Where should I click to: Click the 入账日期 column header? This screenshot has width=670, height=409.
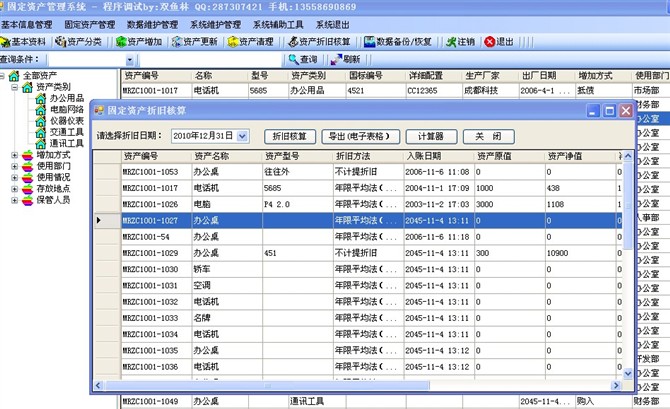click(x=439, y=156)
